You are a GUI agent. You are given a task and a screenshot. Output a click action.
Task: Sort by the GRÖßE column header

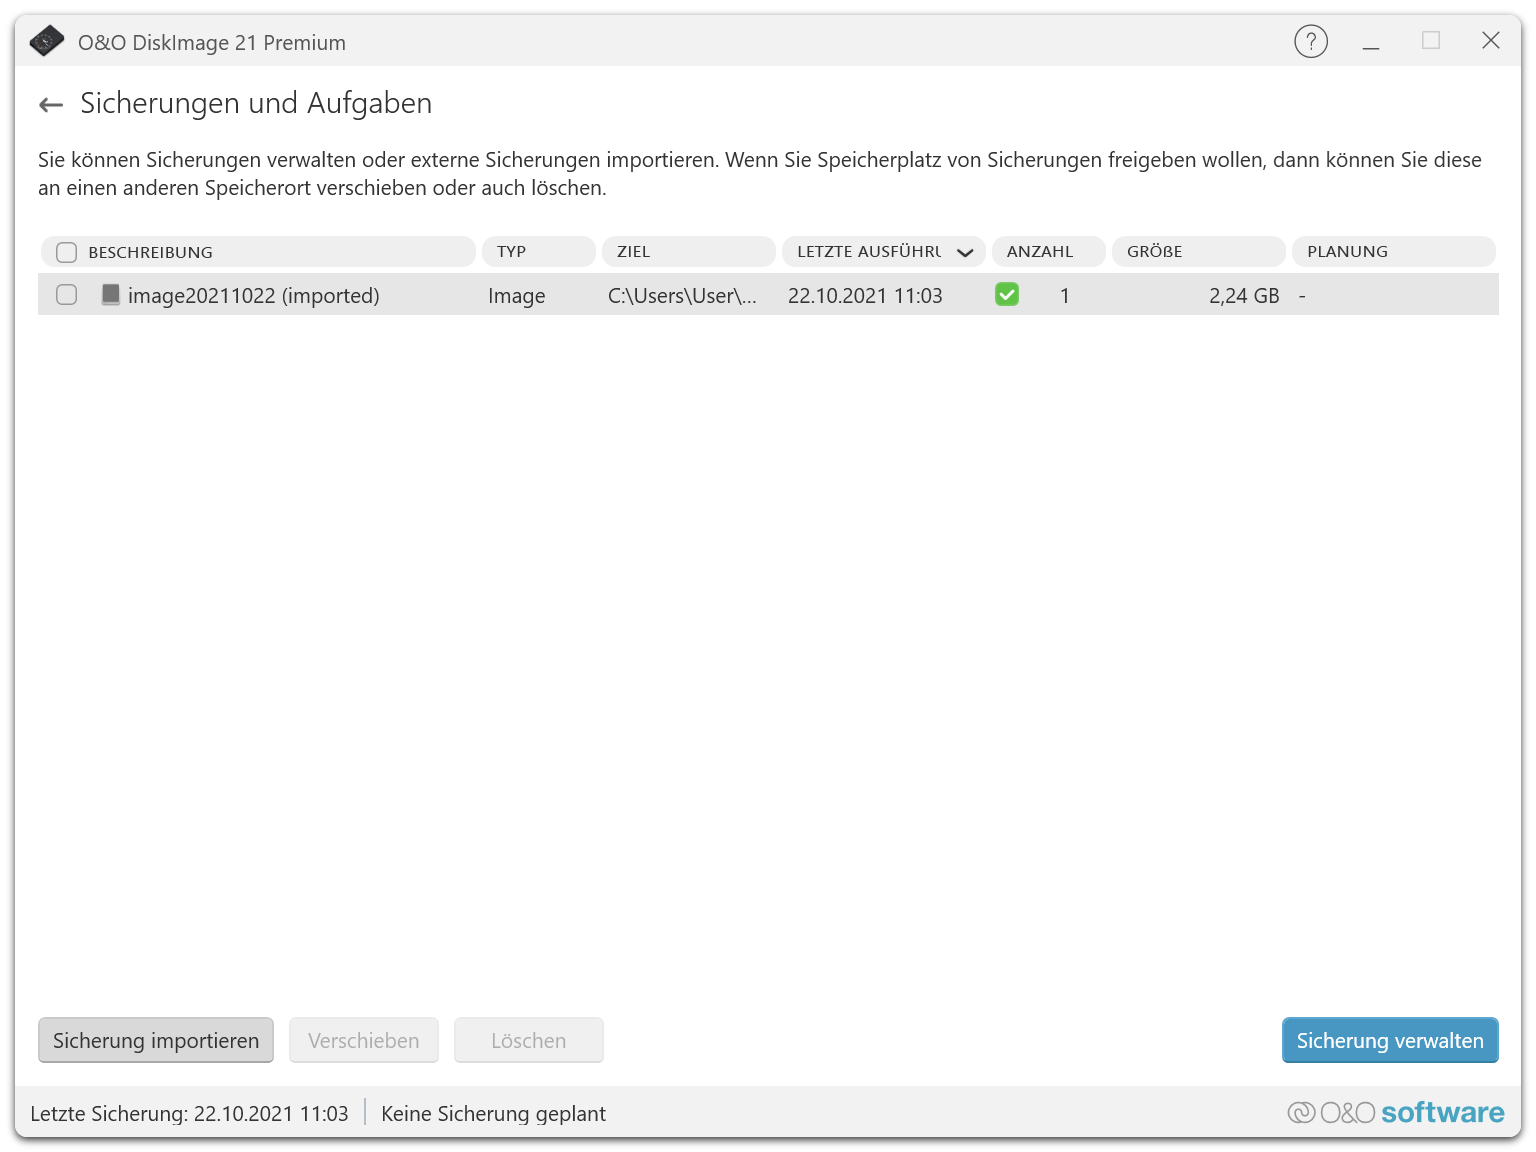tap(1199, 252)
